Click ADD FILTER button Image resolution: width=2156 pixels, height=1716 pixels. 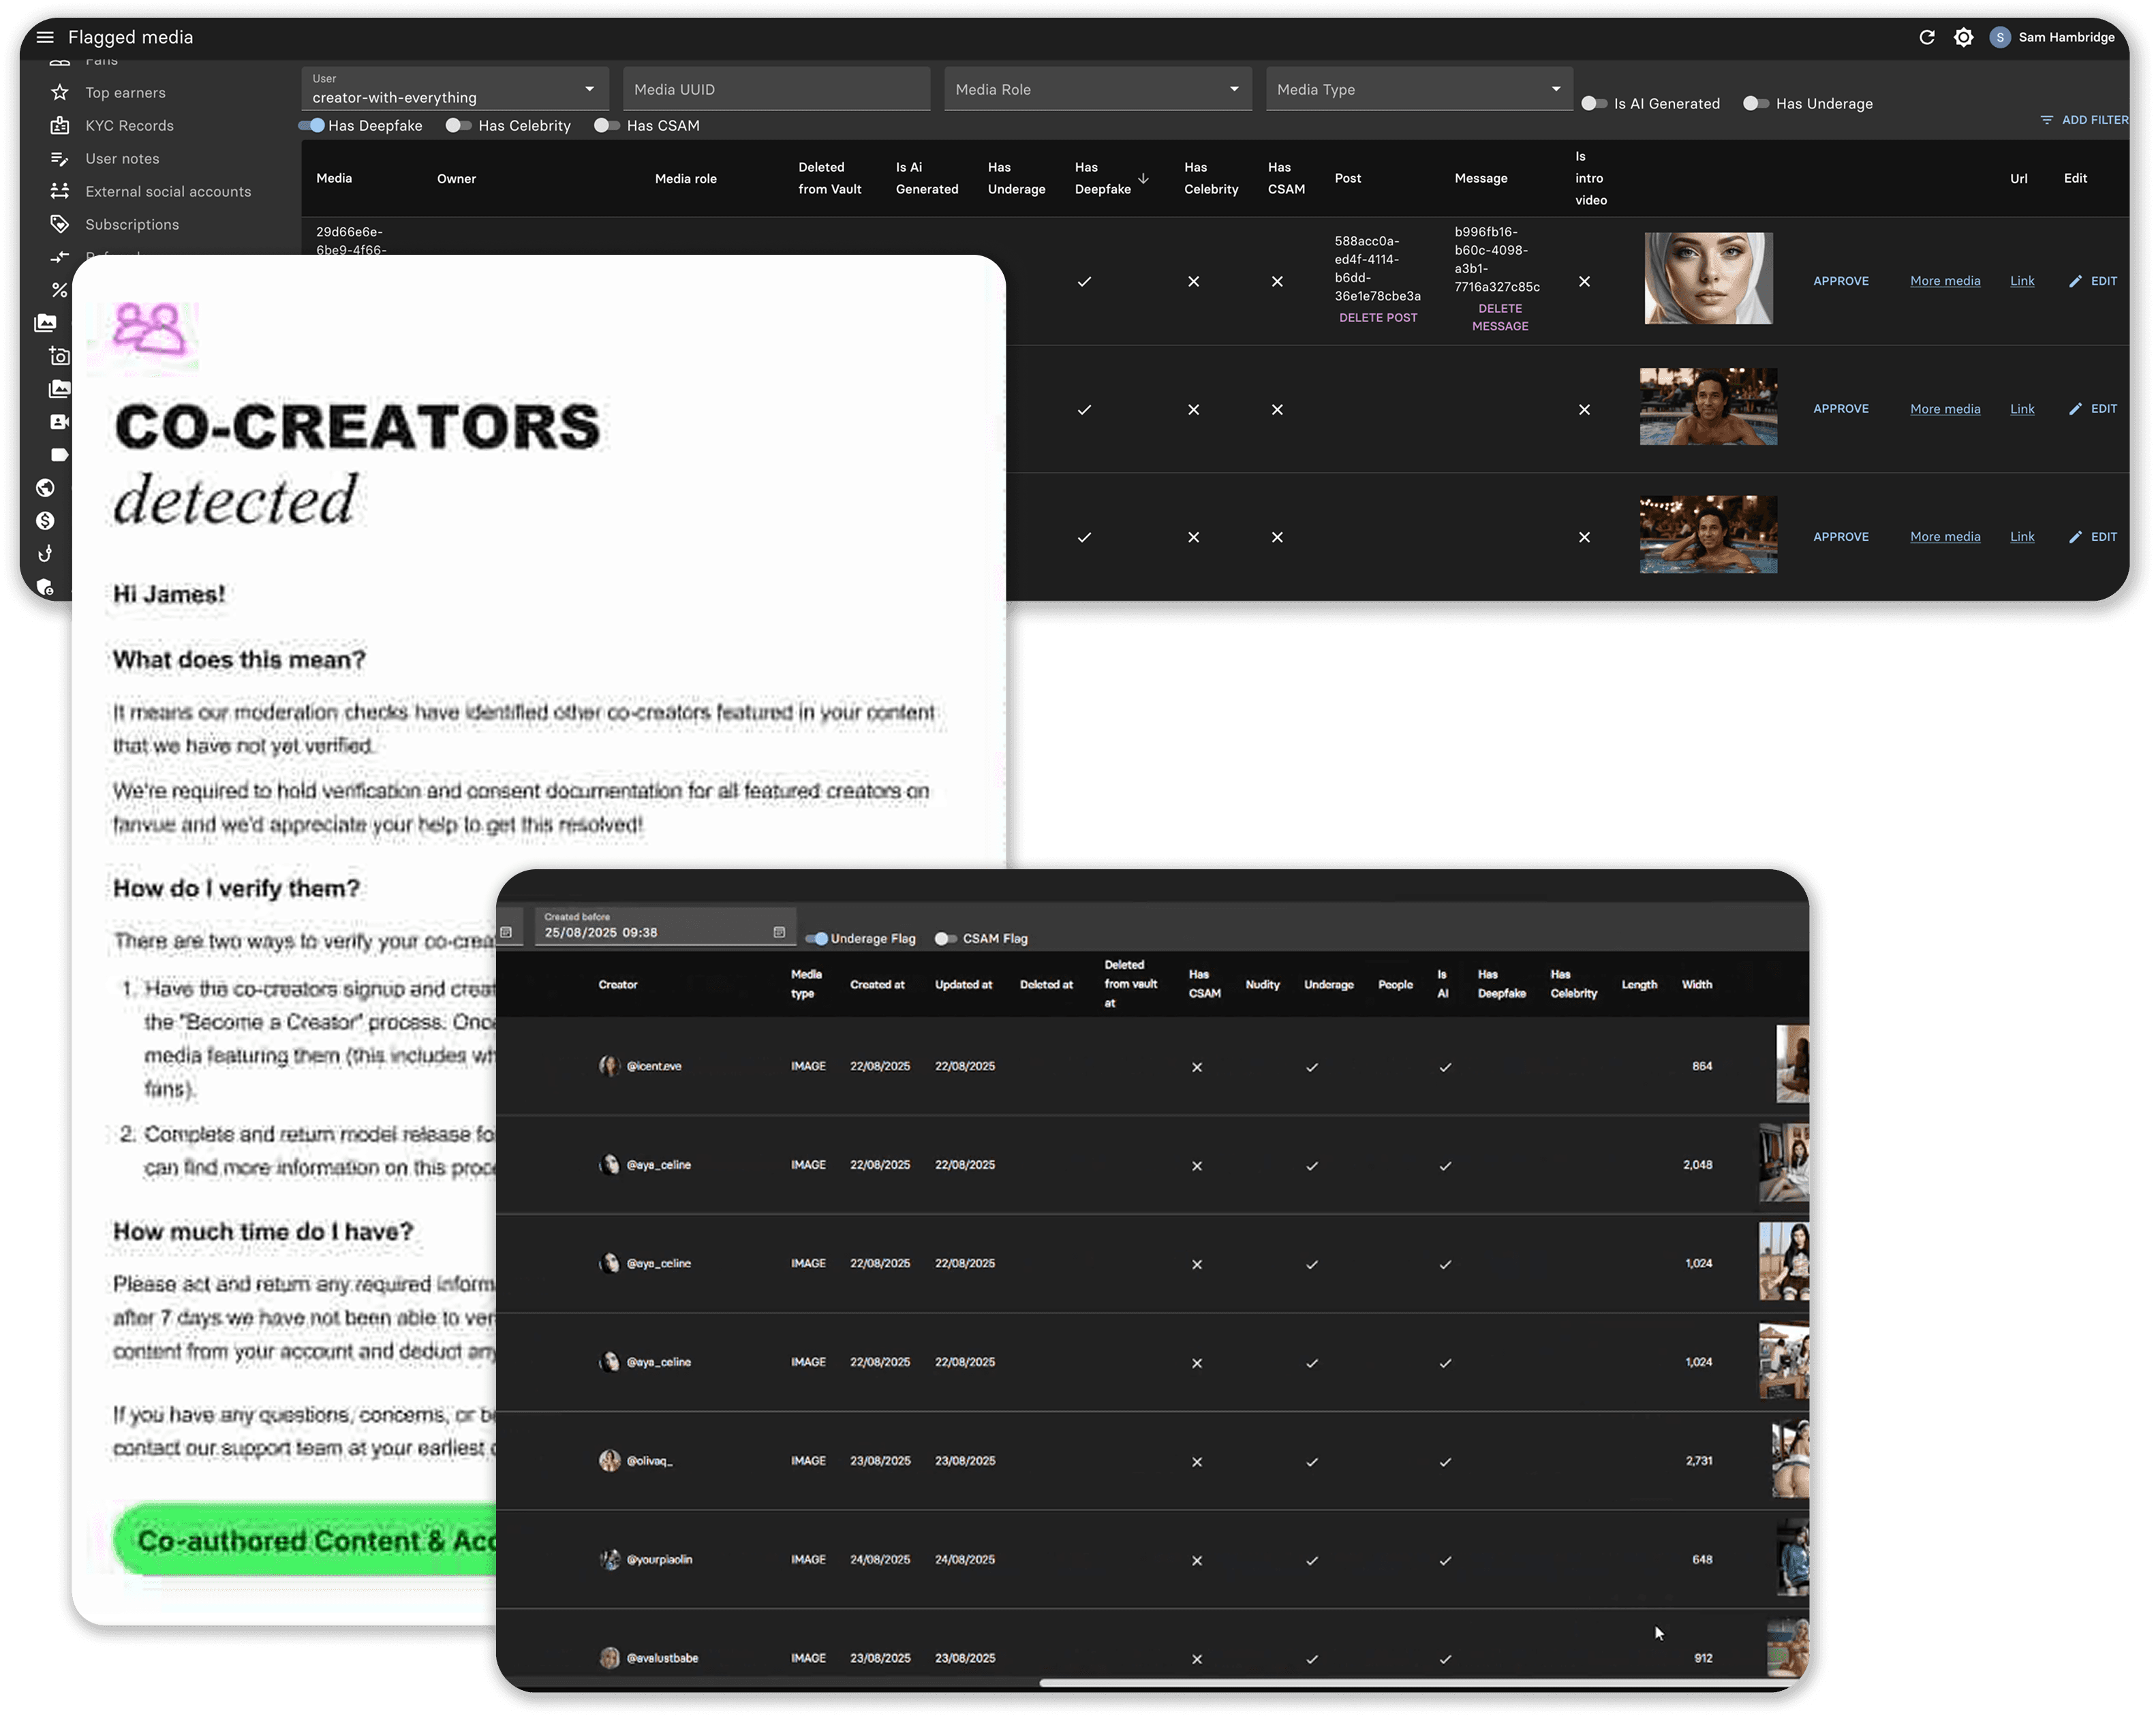click(x=2085, y=120)
